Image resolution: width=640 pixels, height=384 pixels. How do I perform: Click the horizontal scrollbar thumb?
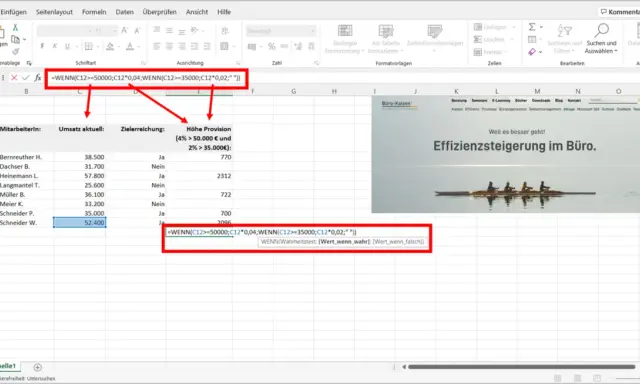(522, 367)
